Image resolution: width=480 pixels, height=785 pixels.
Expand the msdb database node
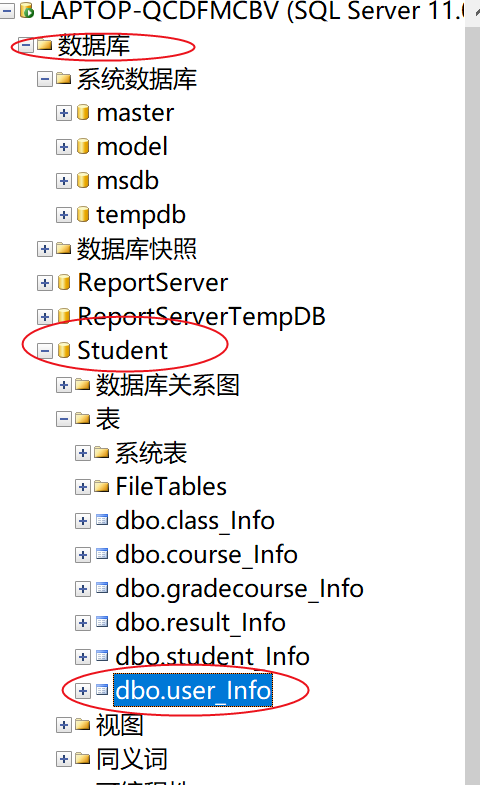pyautogui.click(x=64, y=181)
